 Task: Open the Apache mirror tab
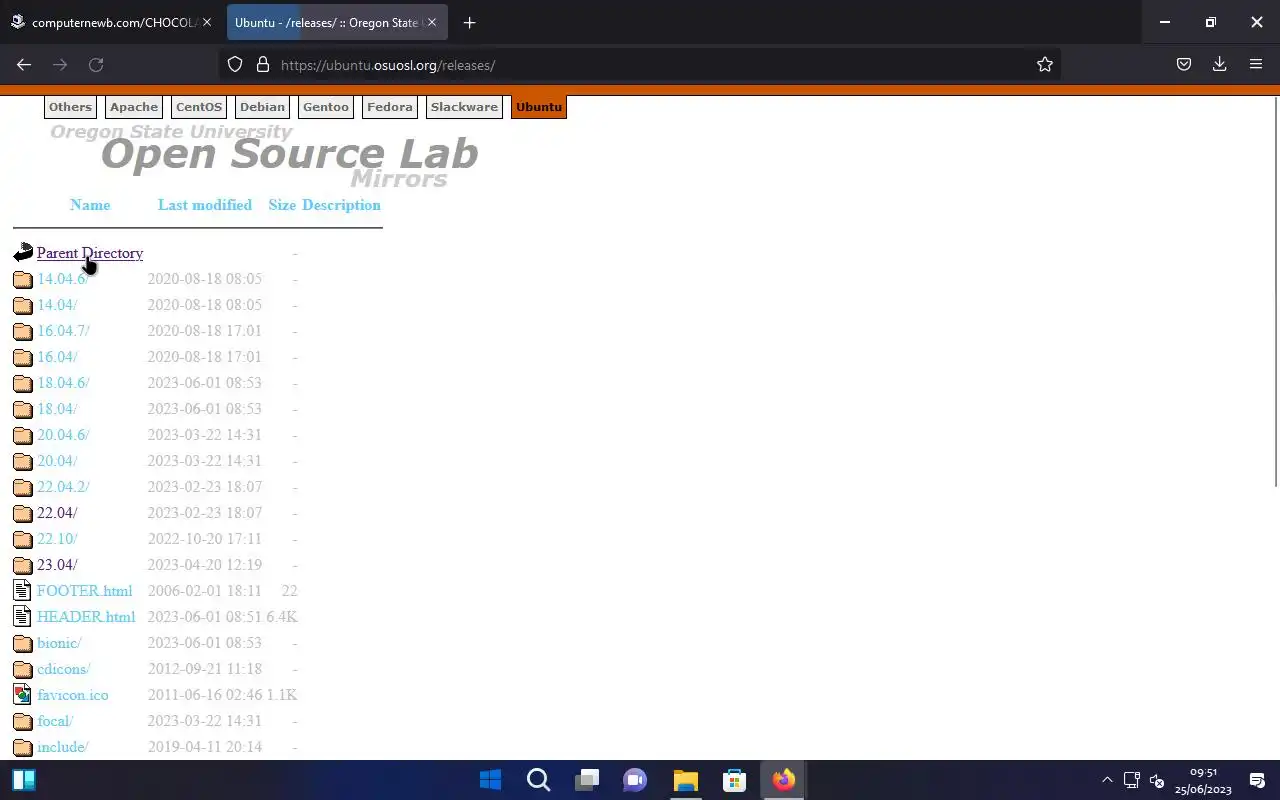point(134,107)
